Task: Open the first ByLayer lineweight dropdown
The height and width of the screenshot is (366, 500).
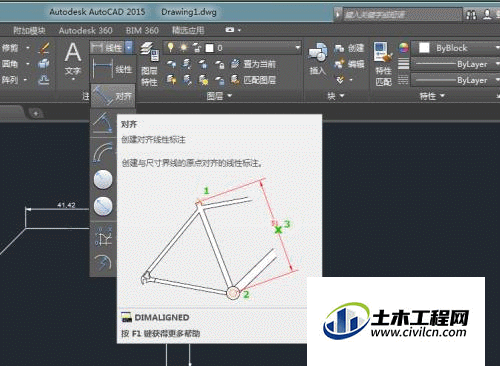Action: pyautogui.click(x=455, y=64)
